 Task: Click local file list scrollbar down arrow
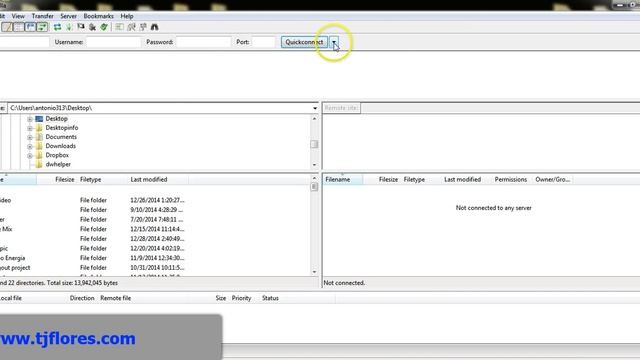[314, 272]
